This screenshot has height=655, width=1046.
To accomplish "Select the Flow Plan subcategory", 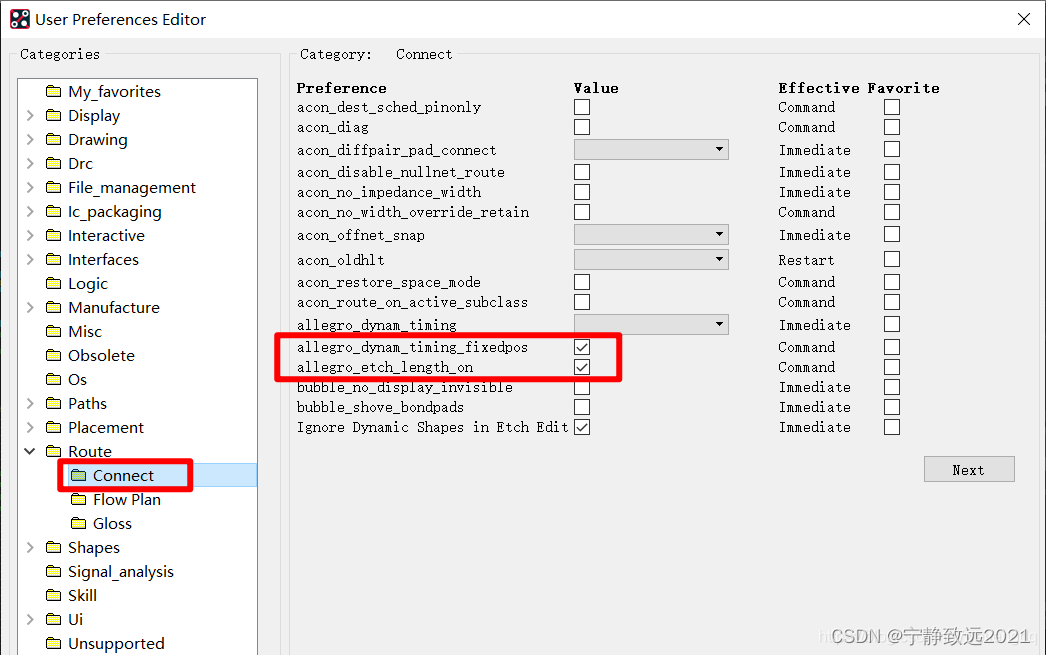I will click(127, 500).
